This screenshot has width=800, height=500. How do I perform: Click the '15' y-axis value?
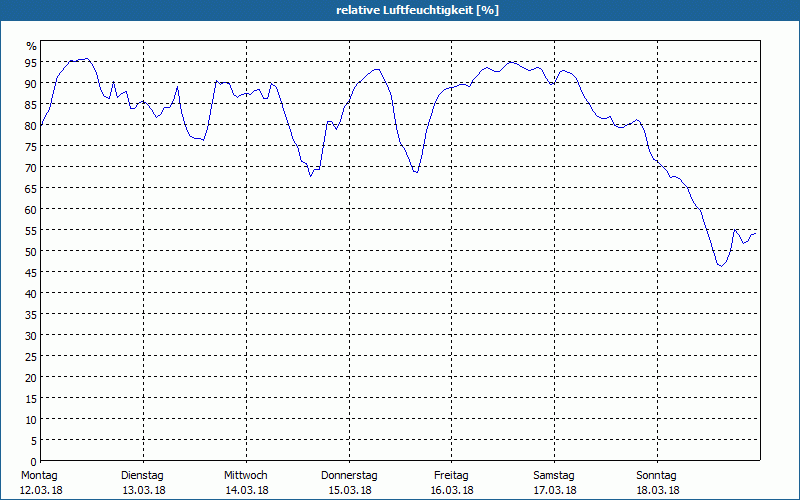pos(31,399)
